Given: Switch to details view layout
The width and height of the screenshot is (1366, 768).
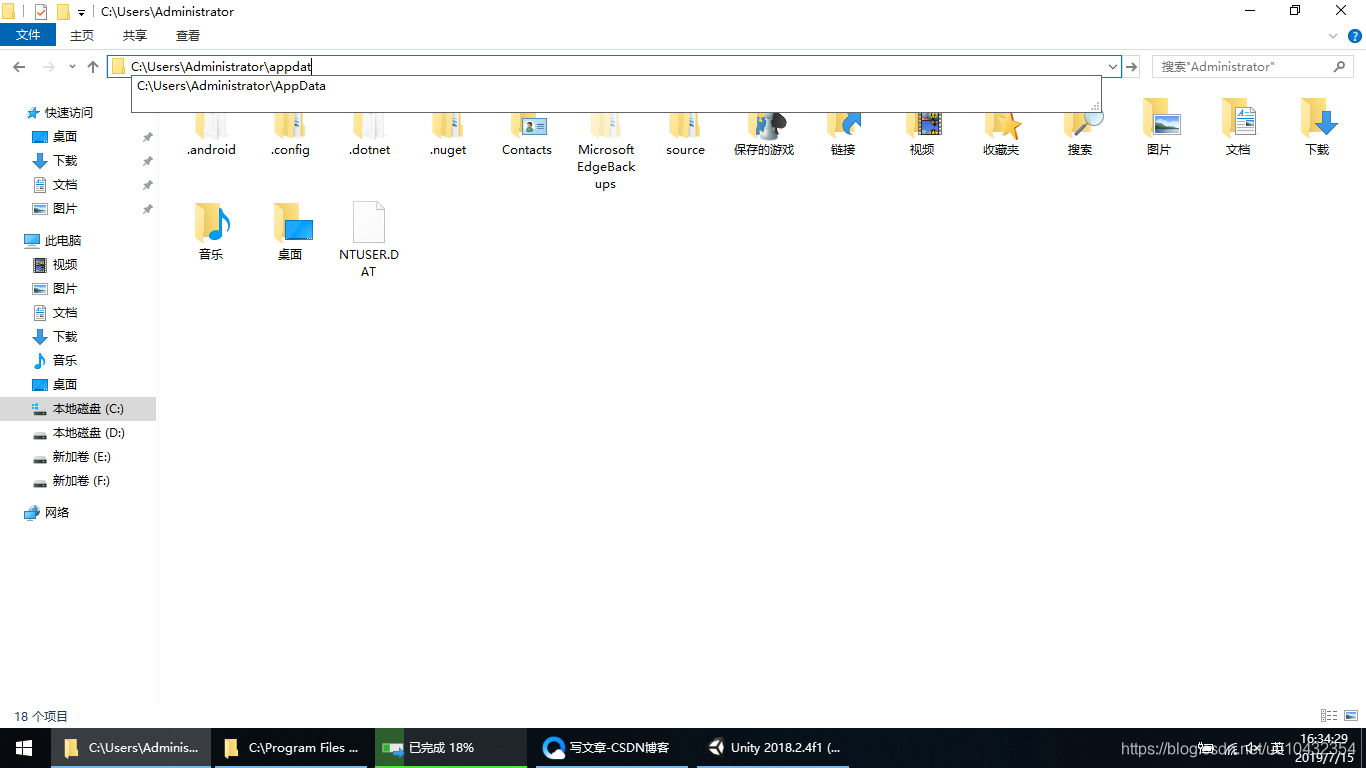Looking at the screenshot, I should coord(1329,716).
